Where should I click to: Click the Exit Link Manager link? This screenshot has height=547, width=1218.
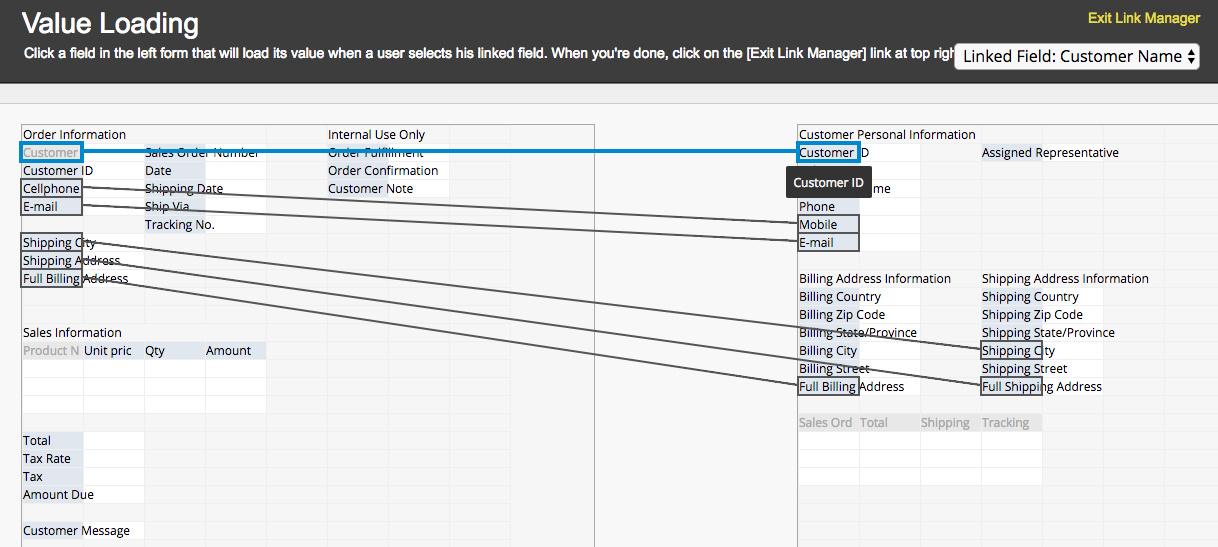tap(1143, 18)
